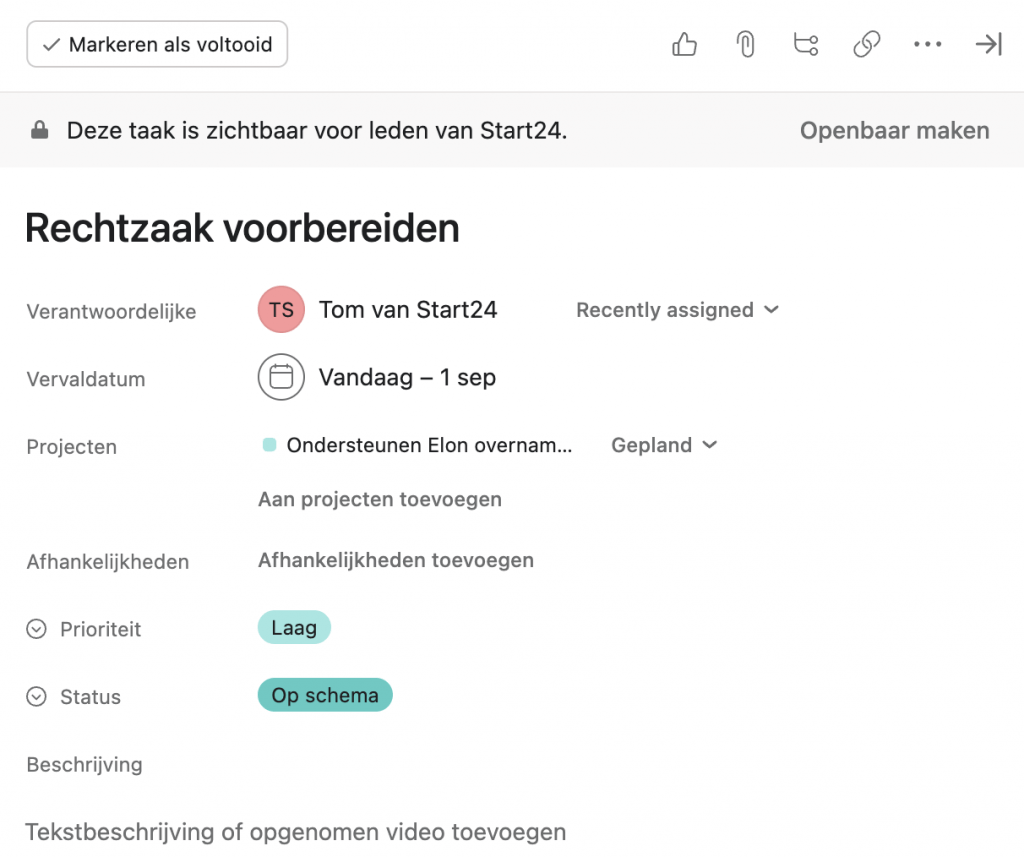Close the task pane with arrow icon

(x=988, y=45)
